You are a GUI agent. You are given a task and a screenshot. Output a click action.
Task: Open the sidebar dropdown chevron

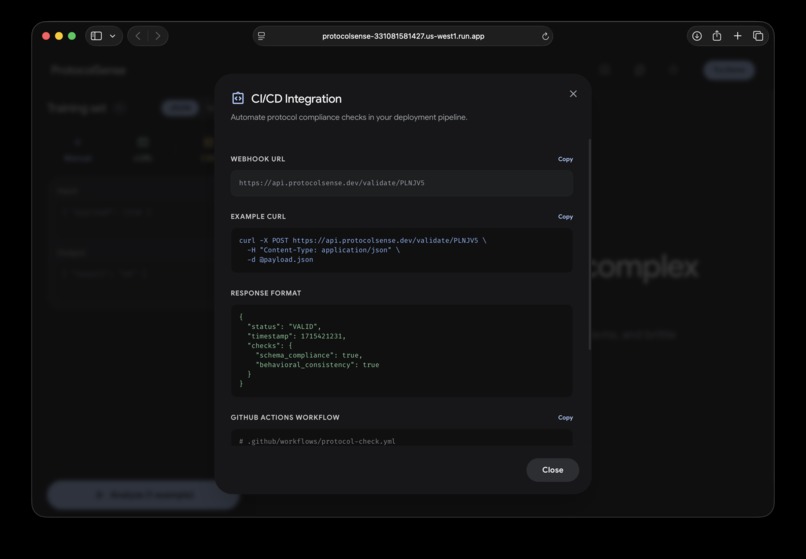point(113,36)
